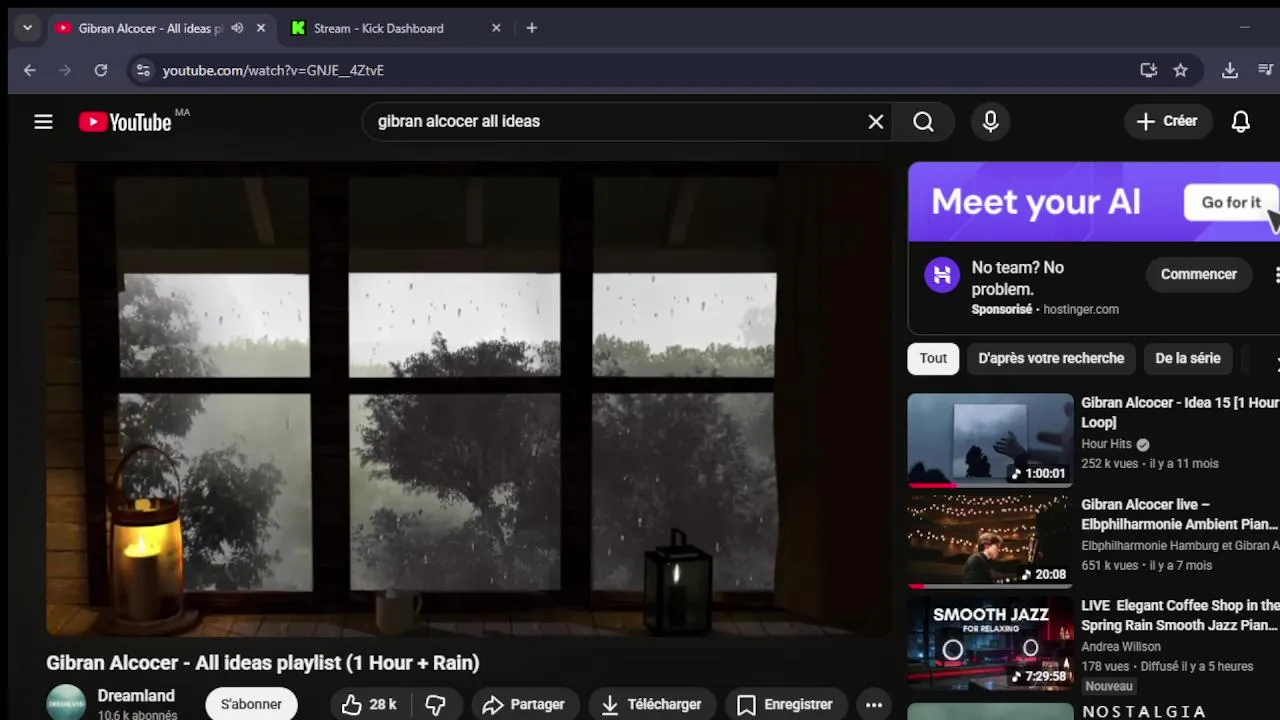Image resolution: width=1280 pixels, height=720 pixels.
Task: Open LIVE Elegant Coffee Shop title
Action: point(1180,615)
